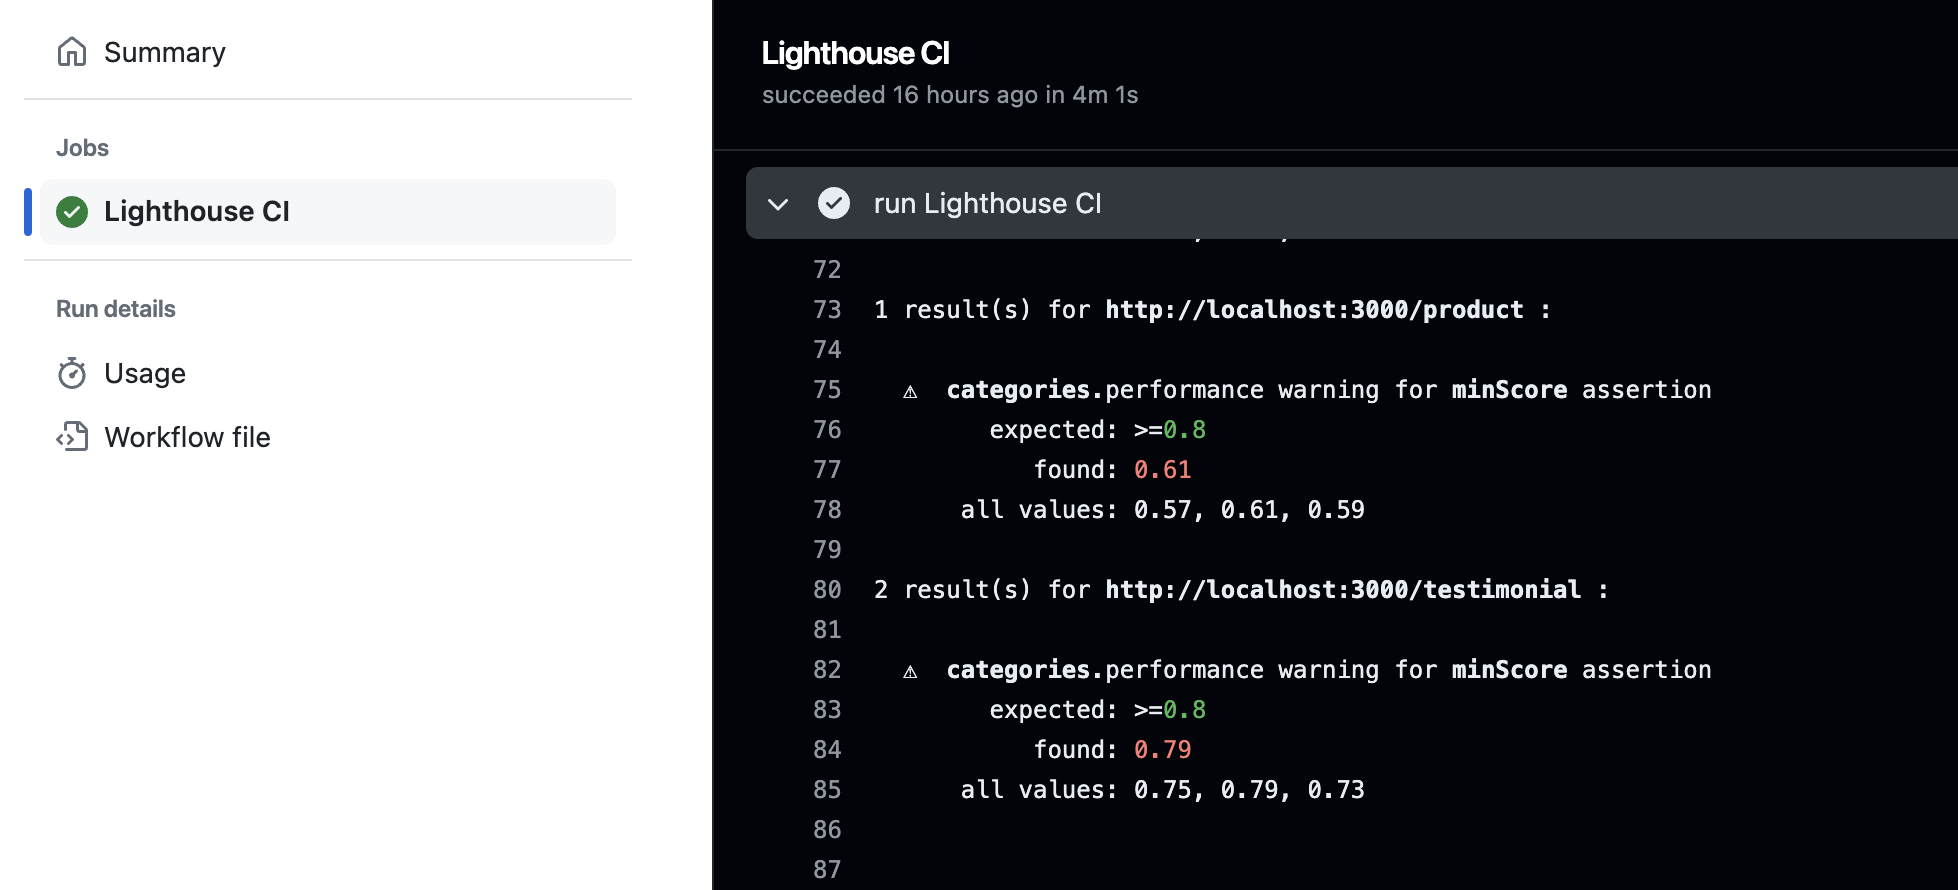Click log line number 84
This screenshot has height=890, width=1958.
pyautogui.click(x=827, y=750)
